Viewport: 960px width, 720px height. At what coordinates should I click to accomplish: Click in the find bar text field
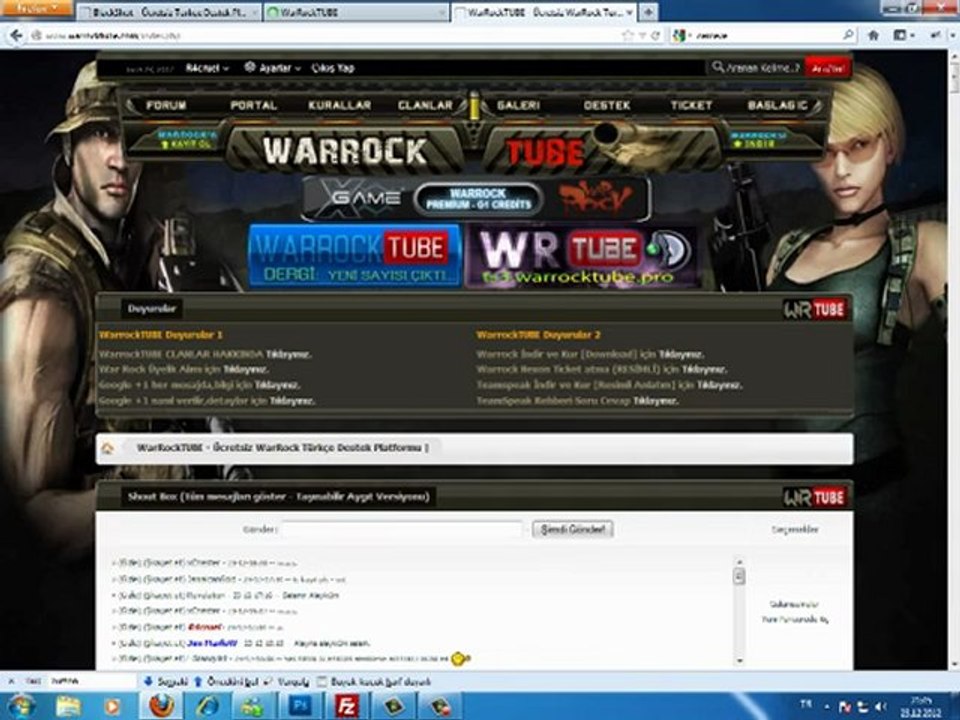pos(92,681)
